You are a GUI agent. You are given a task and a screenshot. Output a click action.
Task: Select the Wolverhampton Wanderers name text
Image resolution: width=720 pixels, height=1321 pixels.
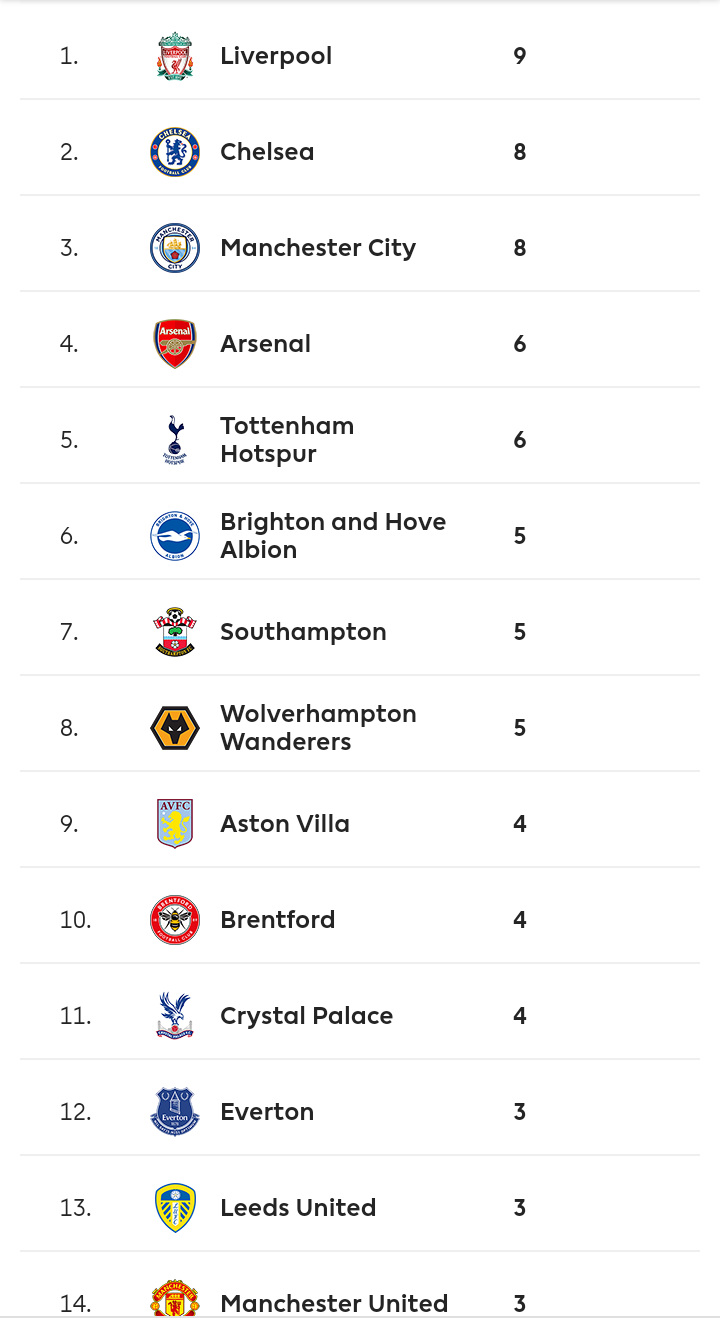coord(318,728)
